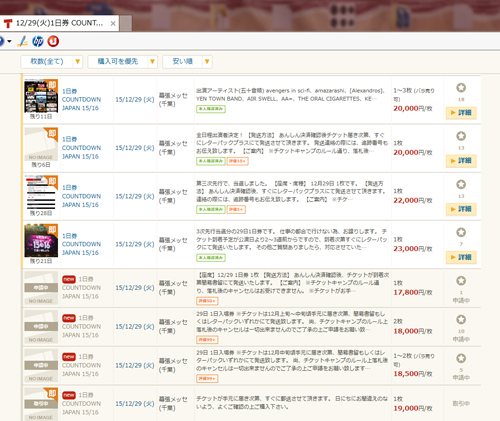Image resolution: width=500 pixels, height=421 pixels.
Task: Click the 19,000円/枚 price
Action: (x=413, y=408)
